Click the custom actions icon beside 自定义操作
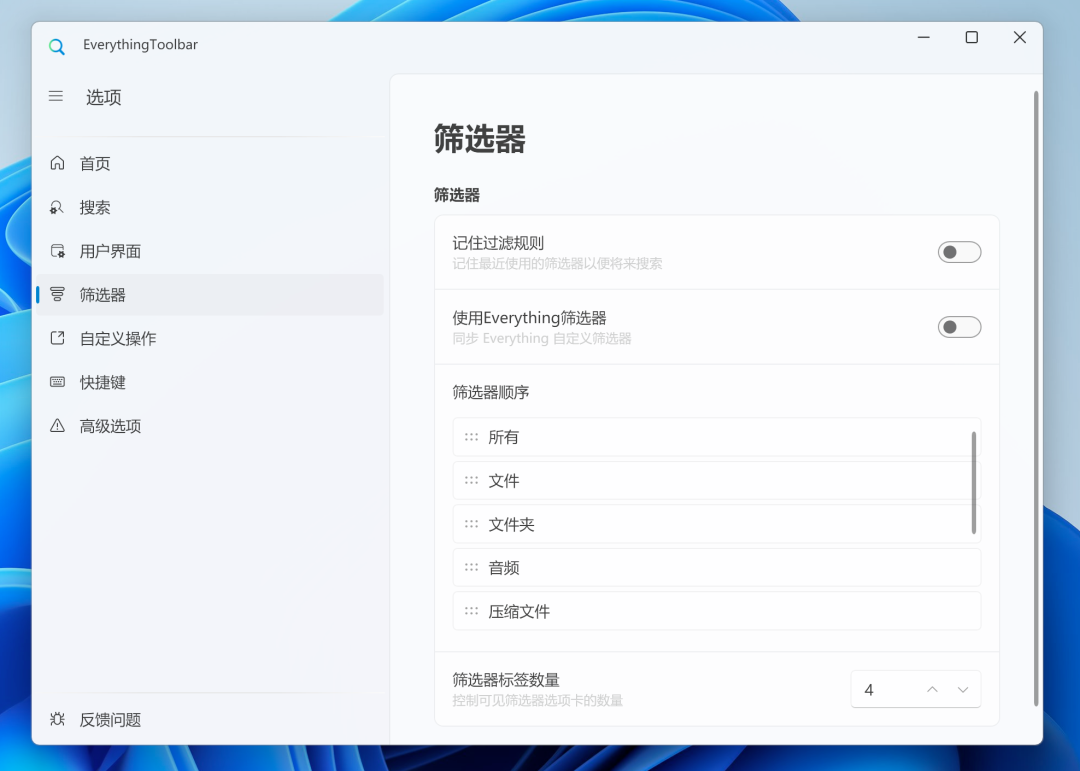This screenshot has height=771, width=1080. coord(57,338)
